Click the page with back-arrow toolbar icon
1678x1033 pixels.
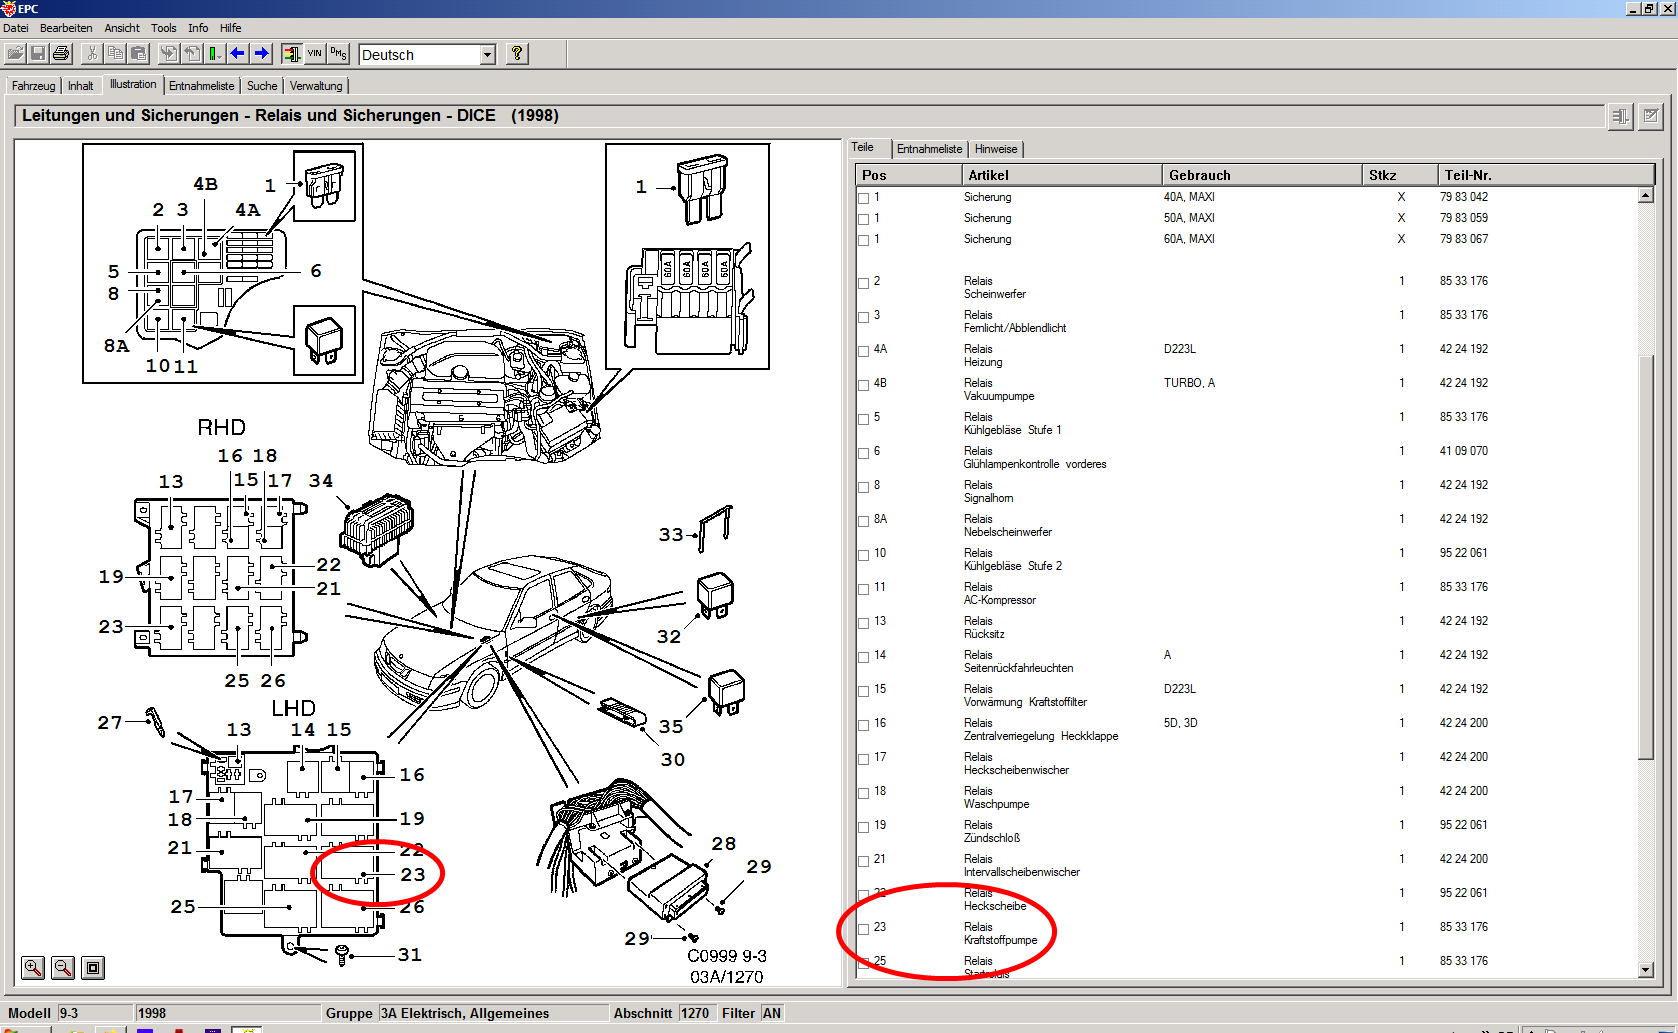click(x=192, y=54)
